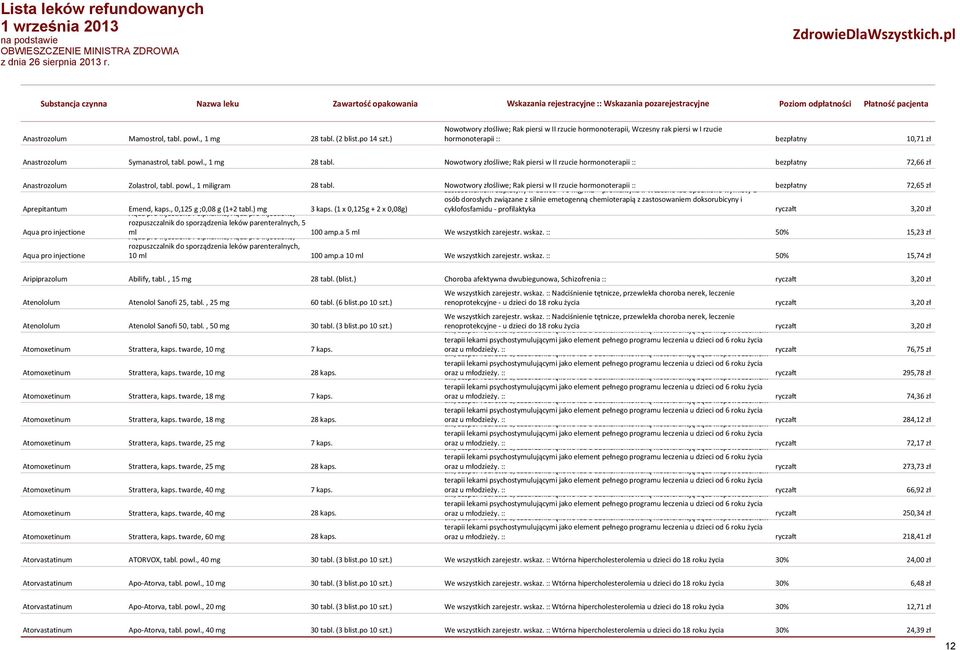Select the 'Zolastrol, tabl. powl., 1 miligram' cell

[179, 185]
